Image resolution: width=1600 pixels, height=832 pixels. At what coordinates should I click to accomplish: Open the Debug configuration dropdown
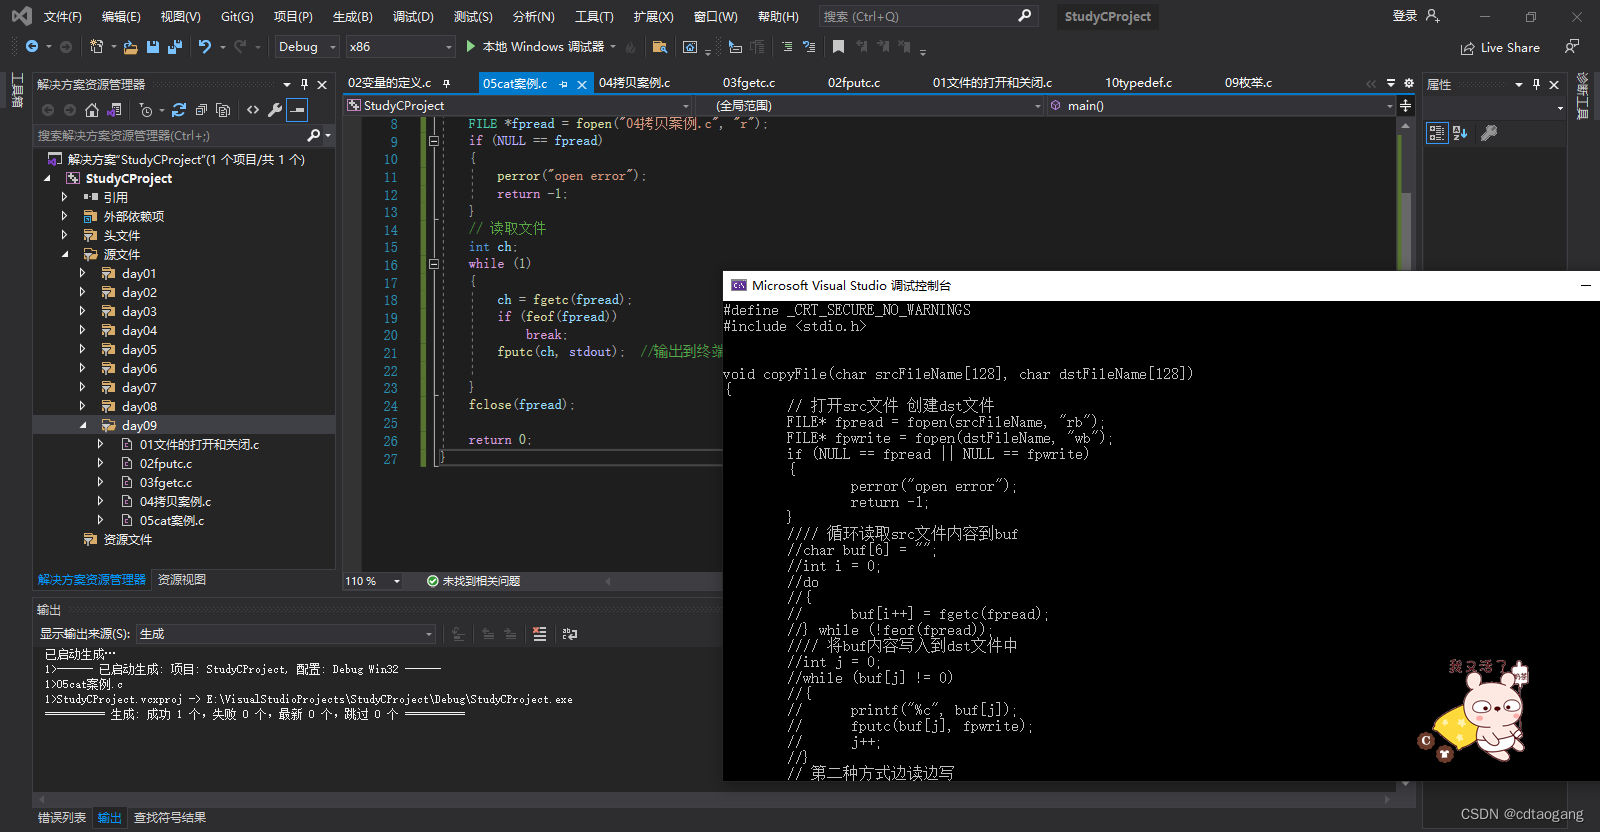[x=307, y=47]
